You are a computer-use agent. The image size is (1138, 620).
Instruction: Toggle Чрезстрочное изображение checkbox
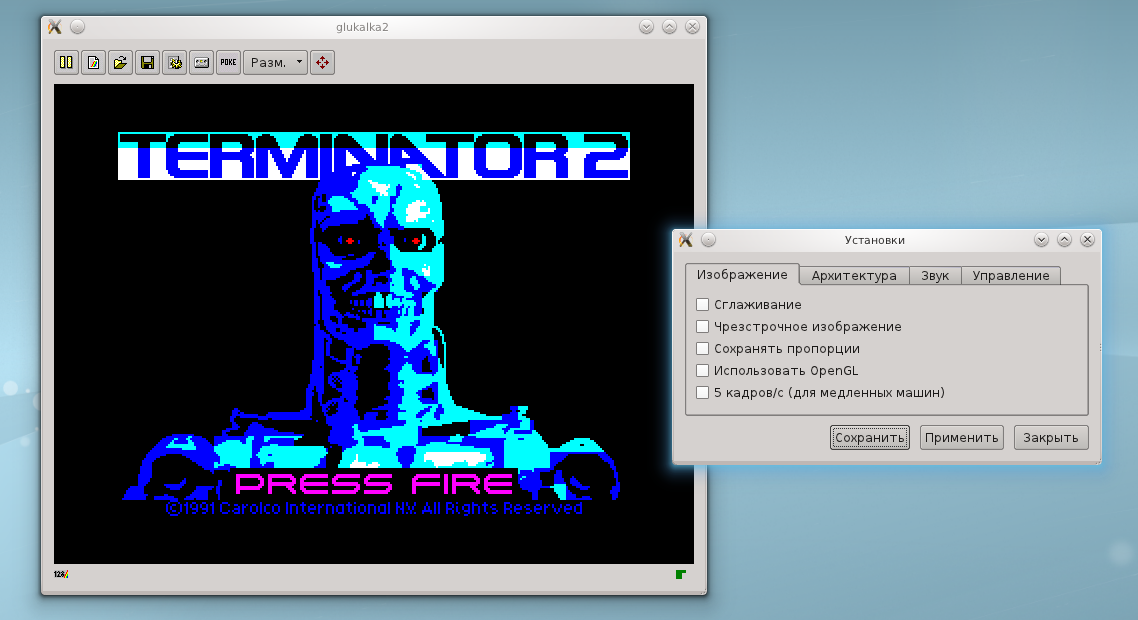(x=703, y=327)
